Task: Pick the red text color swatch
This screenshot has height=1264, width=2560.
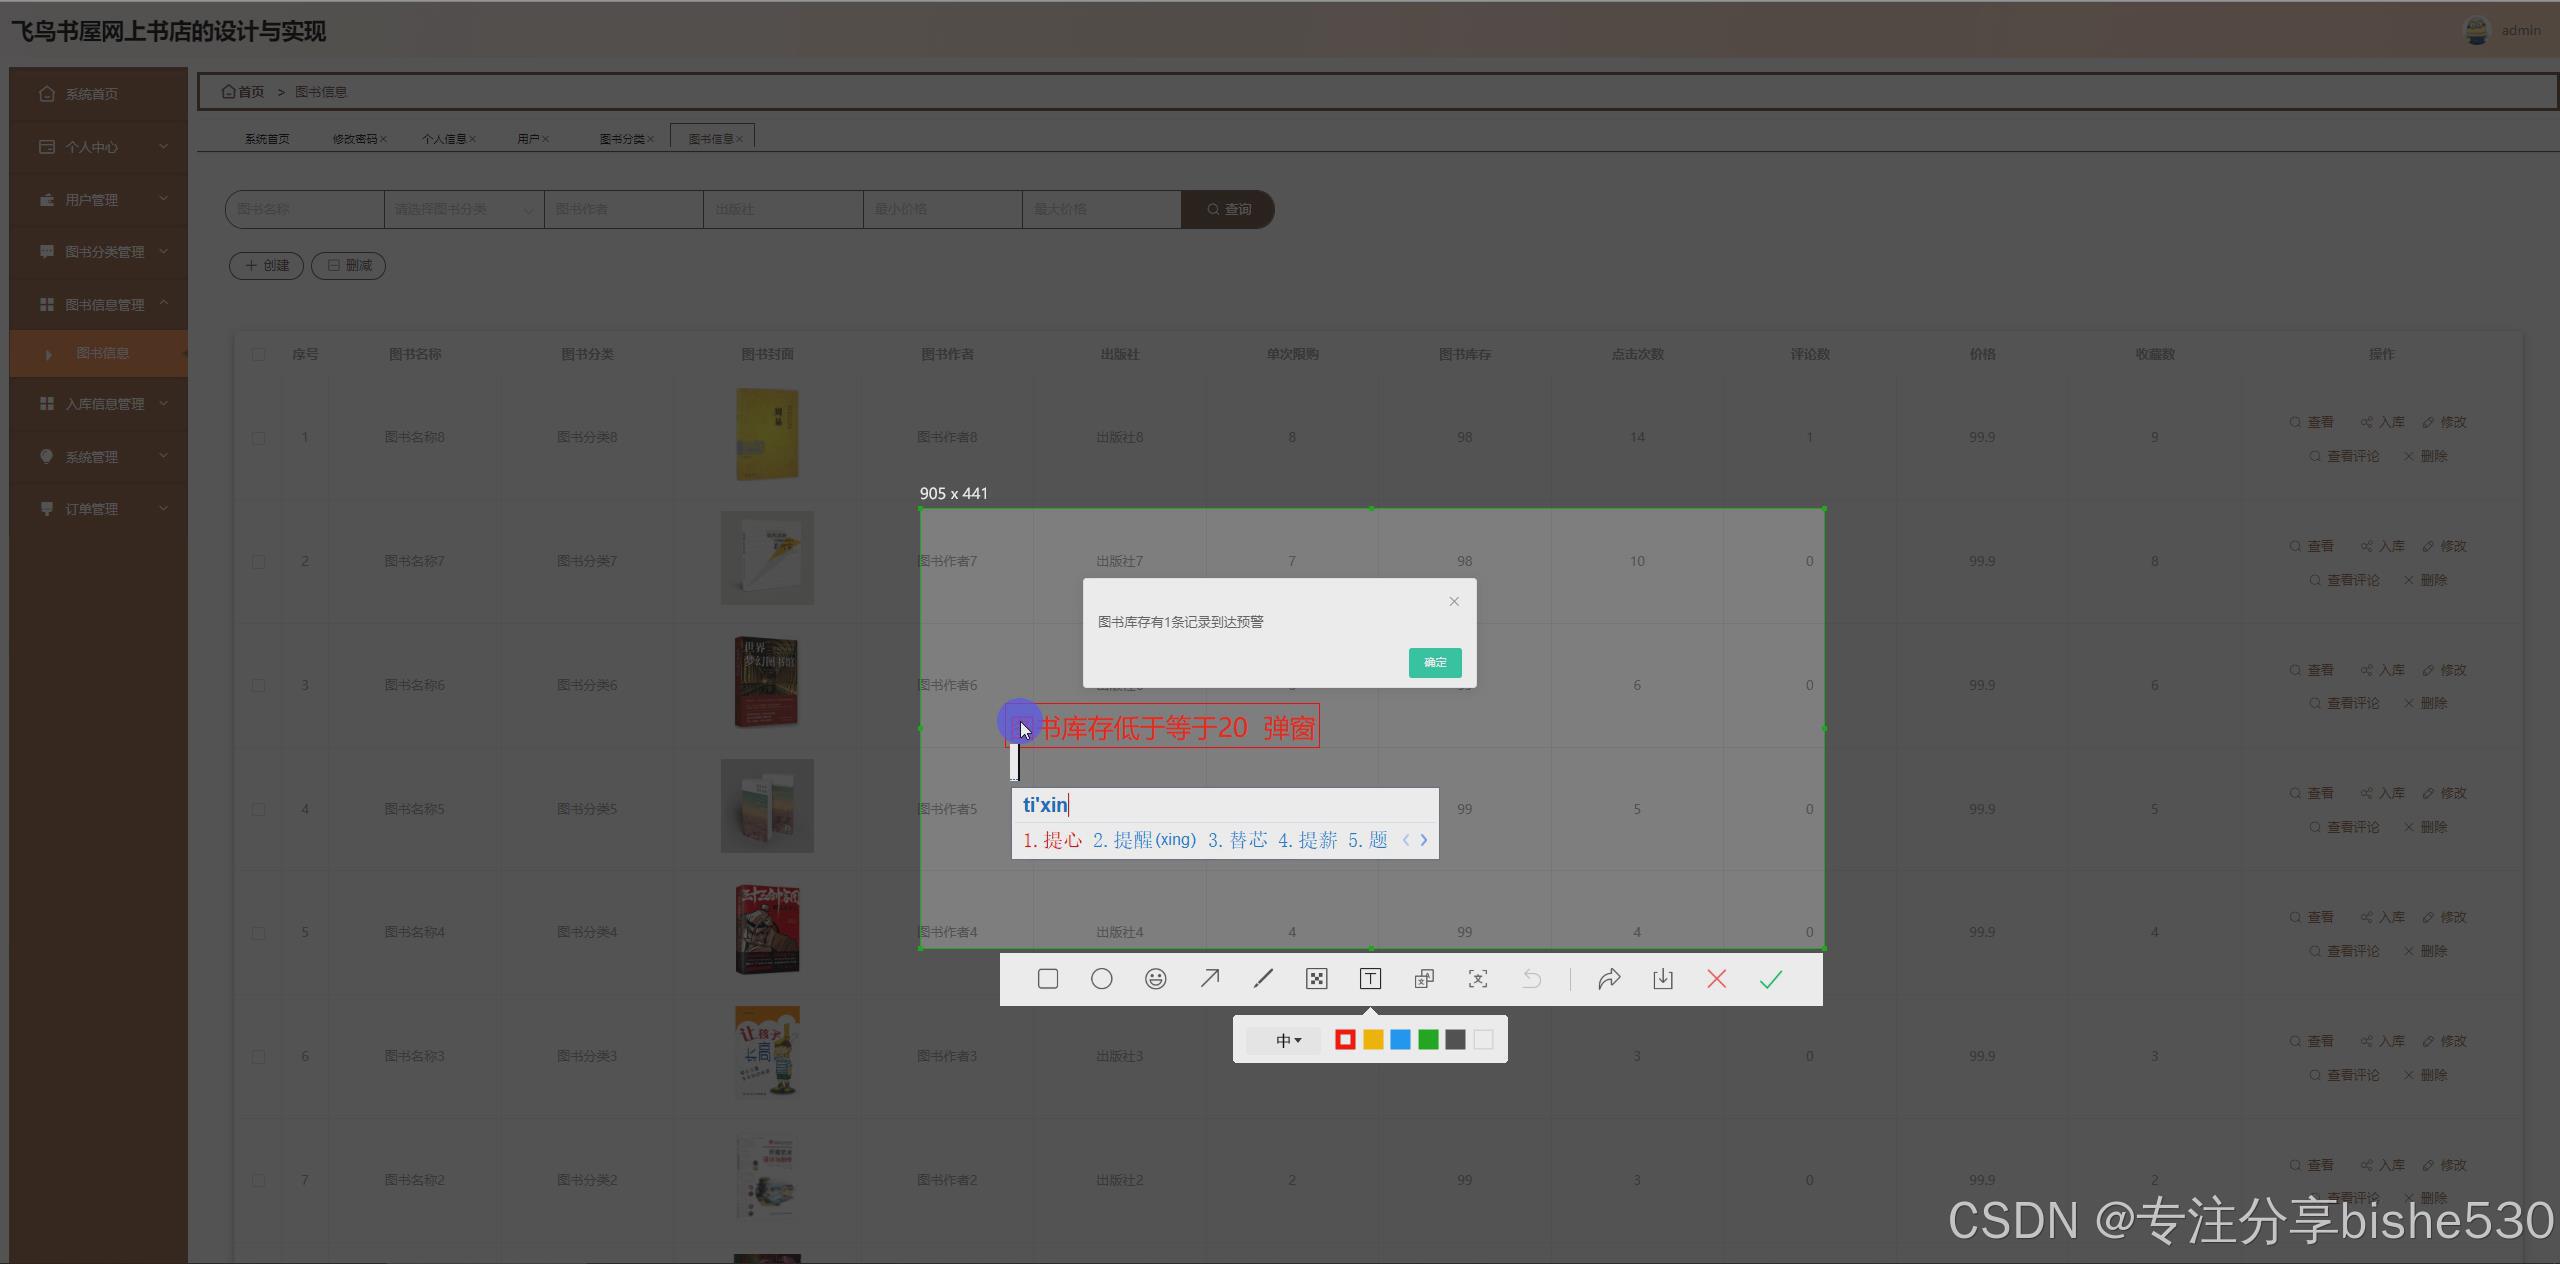Action: [x=1345, y=1040]
